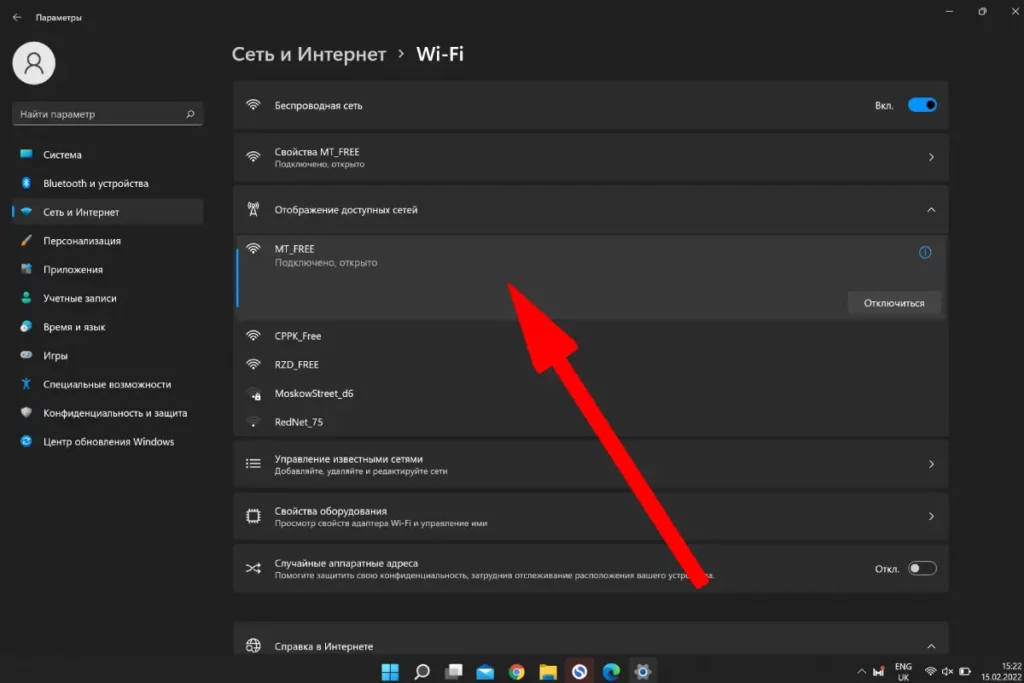Open File Explorer from taskbar
Image resolution: width=1024 pixels, height=683 pixels.
tap(548, 671)
